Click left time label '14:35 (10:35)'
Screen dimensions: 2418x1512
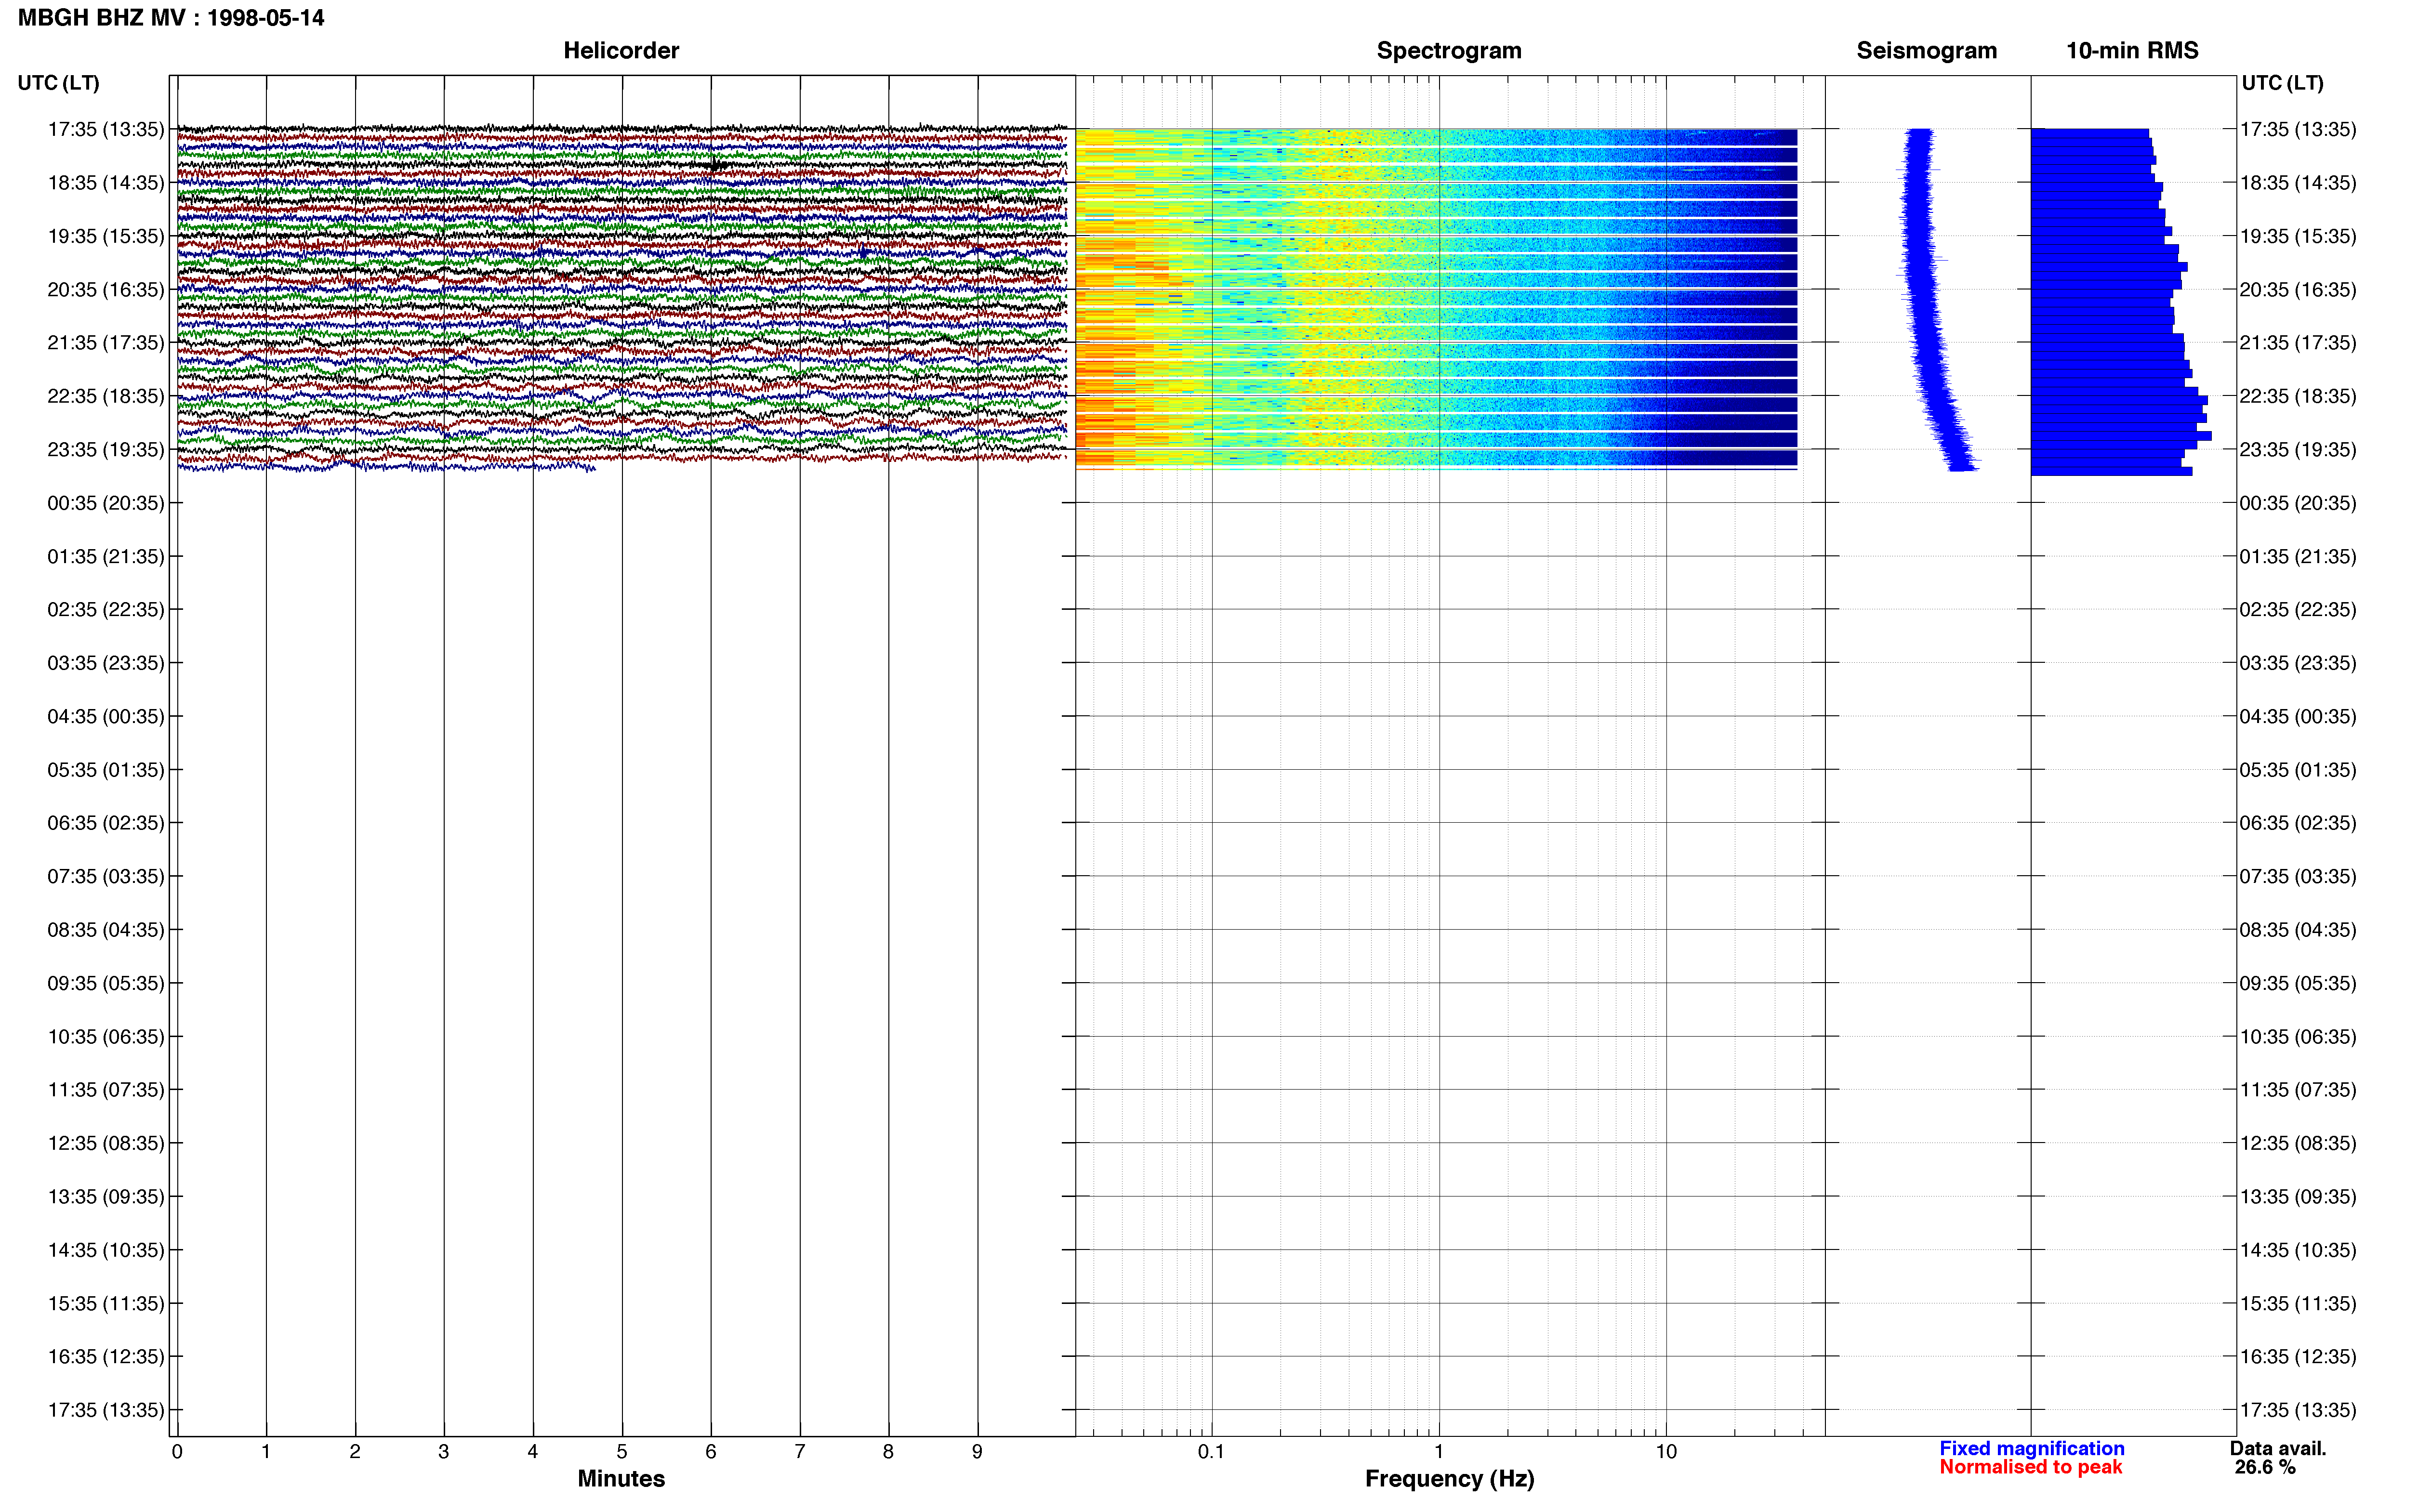click(x=106, y=1250)
